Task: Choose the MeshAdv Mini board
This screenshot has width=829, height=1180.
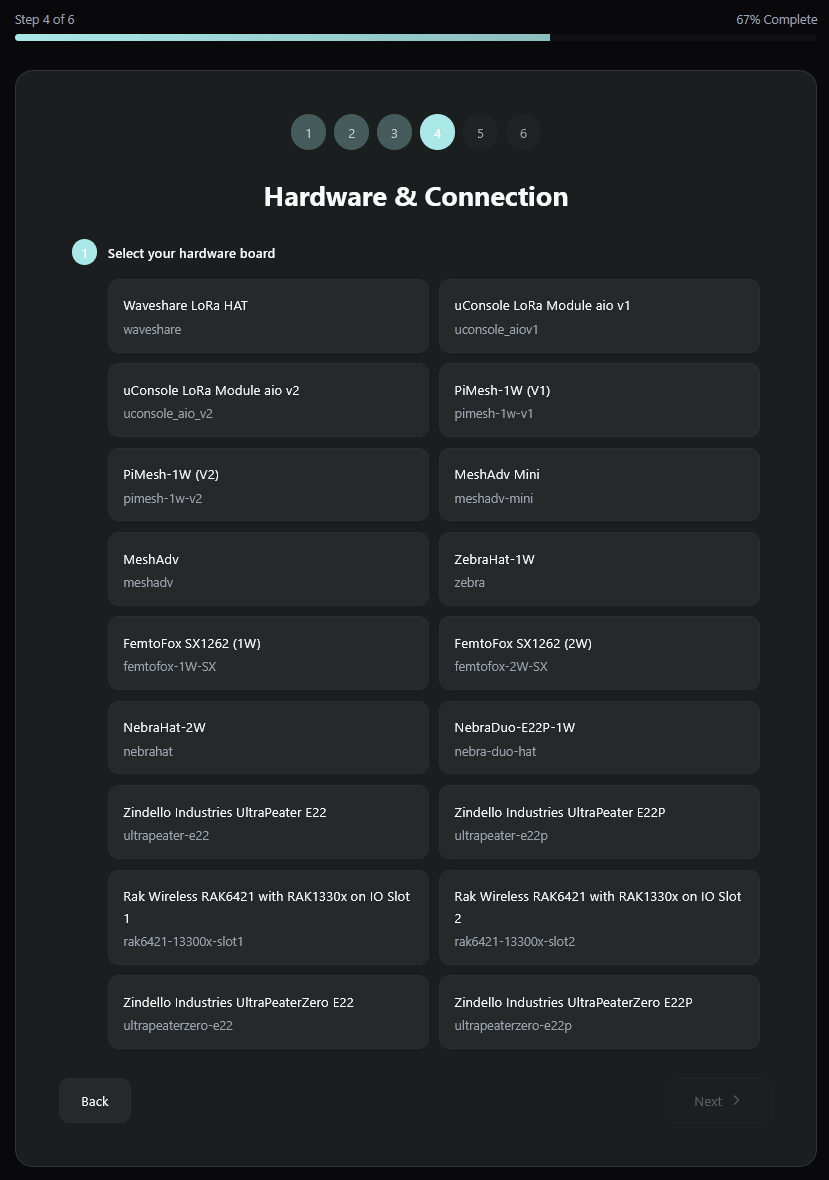Action: (599, 485)
